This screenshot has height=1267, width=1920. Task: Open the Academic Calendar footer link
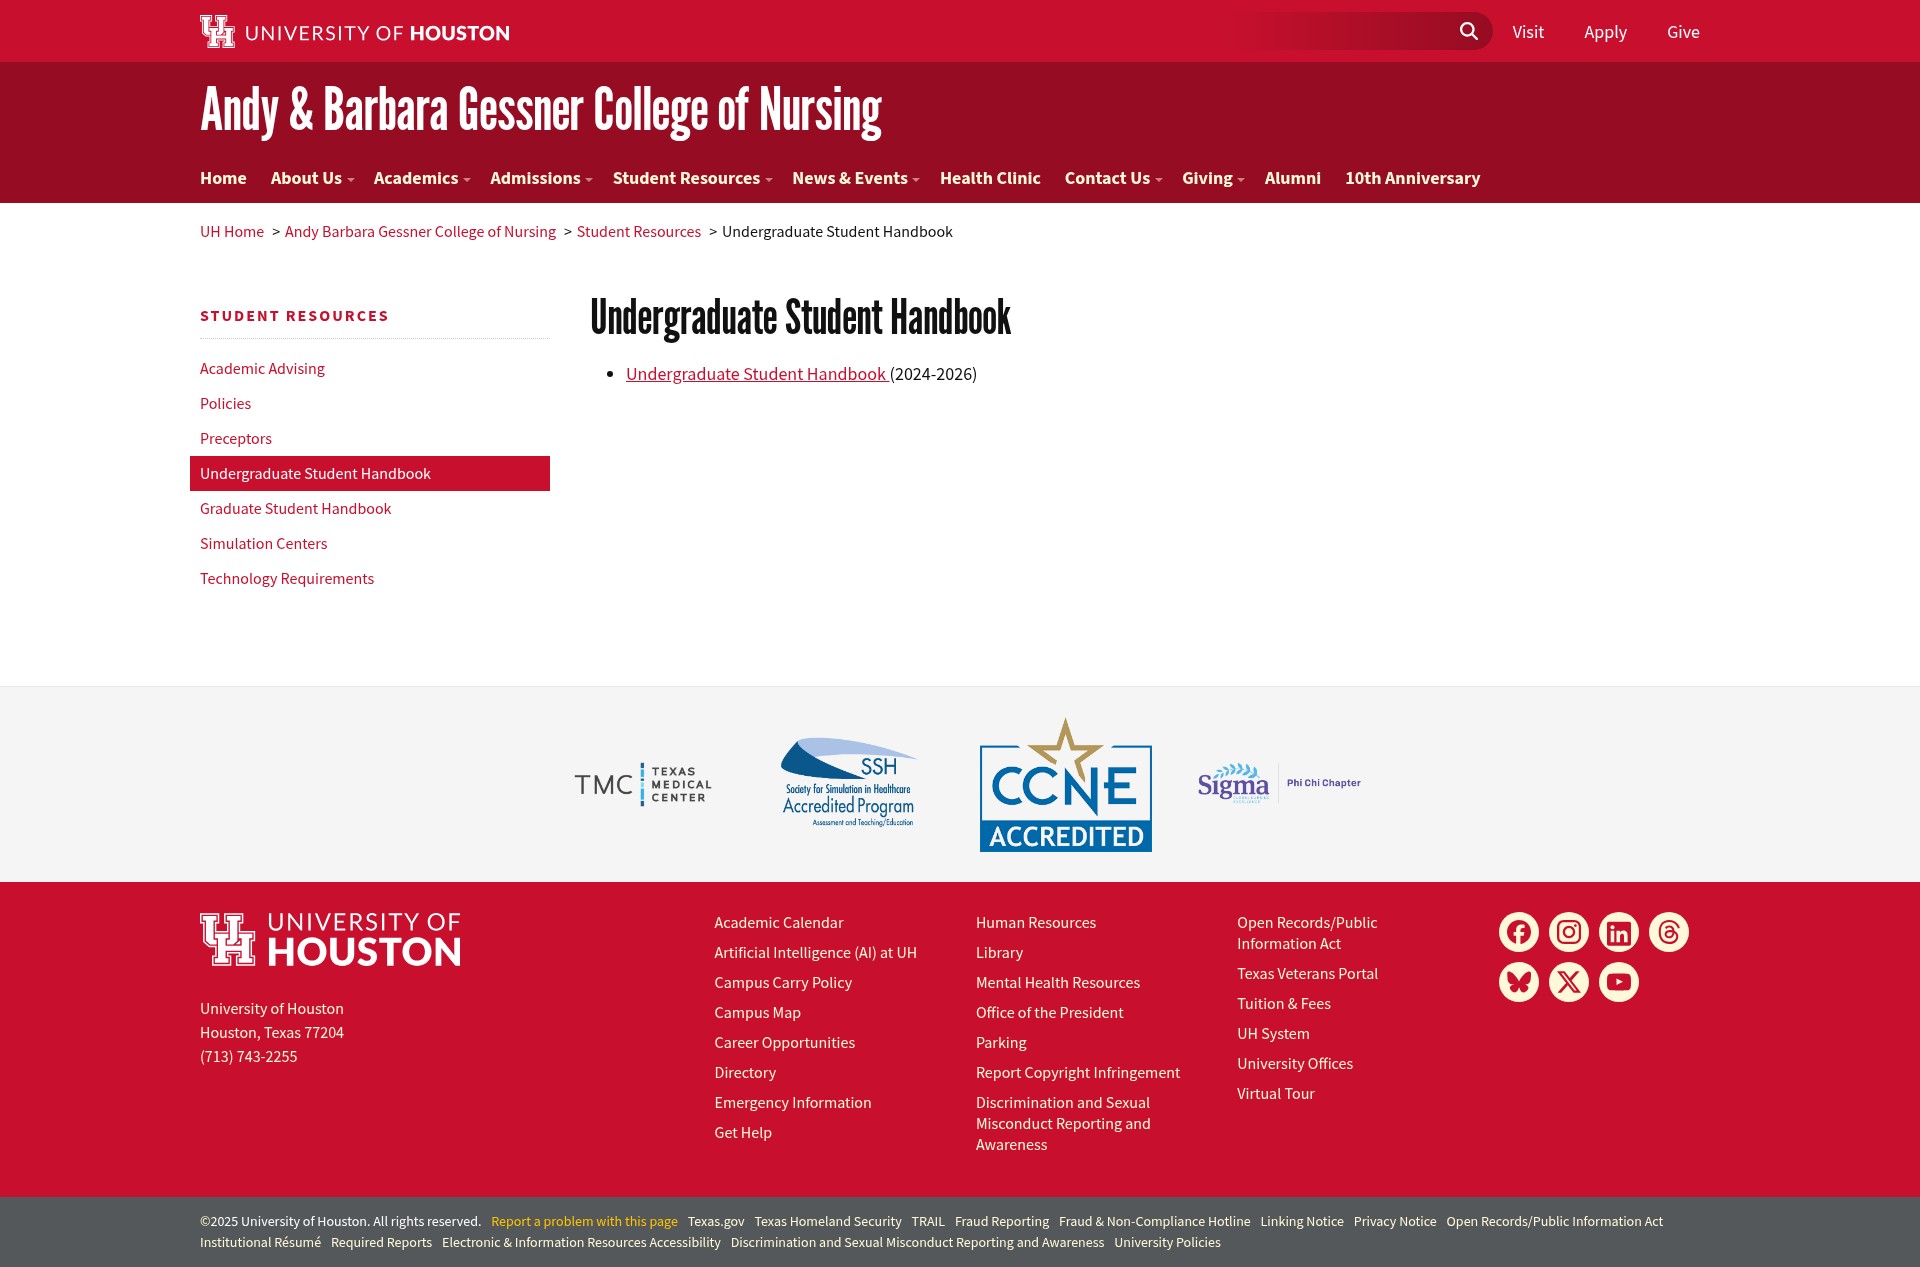coord(779,923)
